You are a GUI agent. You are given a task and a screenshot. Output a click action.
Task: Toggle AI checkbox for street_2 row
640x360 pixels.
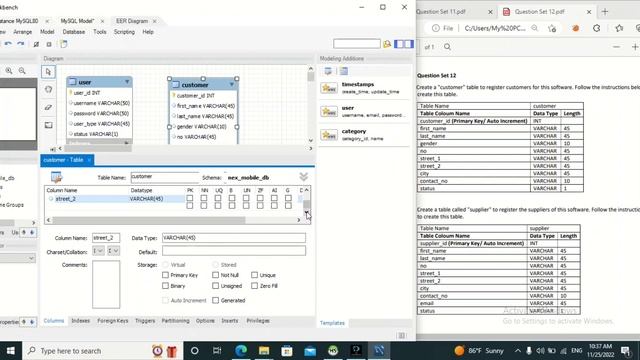point(274,198)
